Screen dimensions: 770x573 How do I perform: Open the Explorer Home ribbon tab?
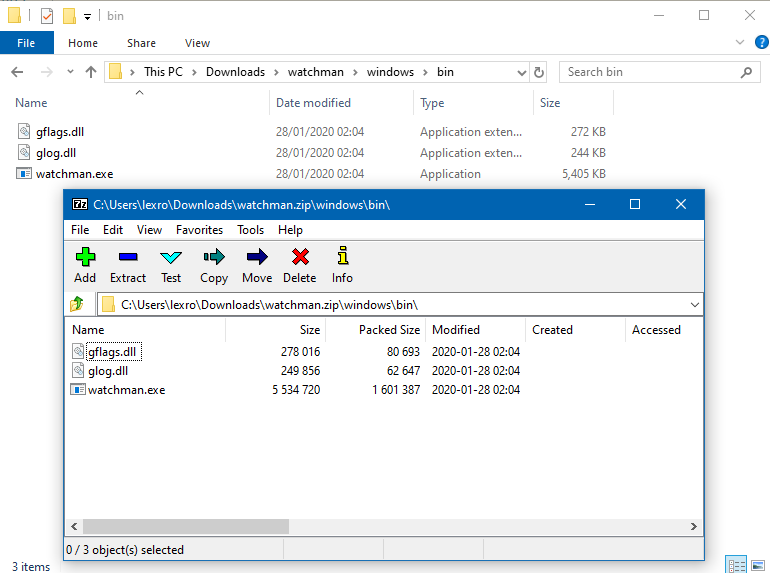[83, 43]
